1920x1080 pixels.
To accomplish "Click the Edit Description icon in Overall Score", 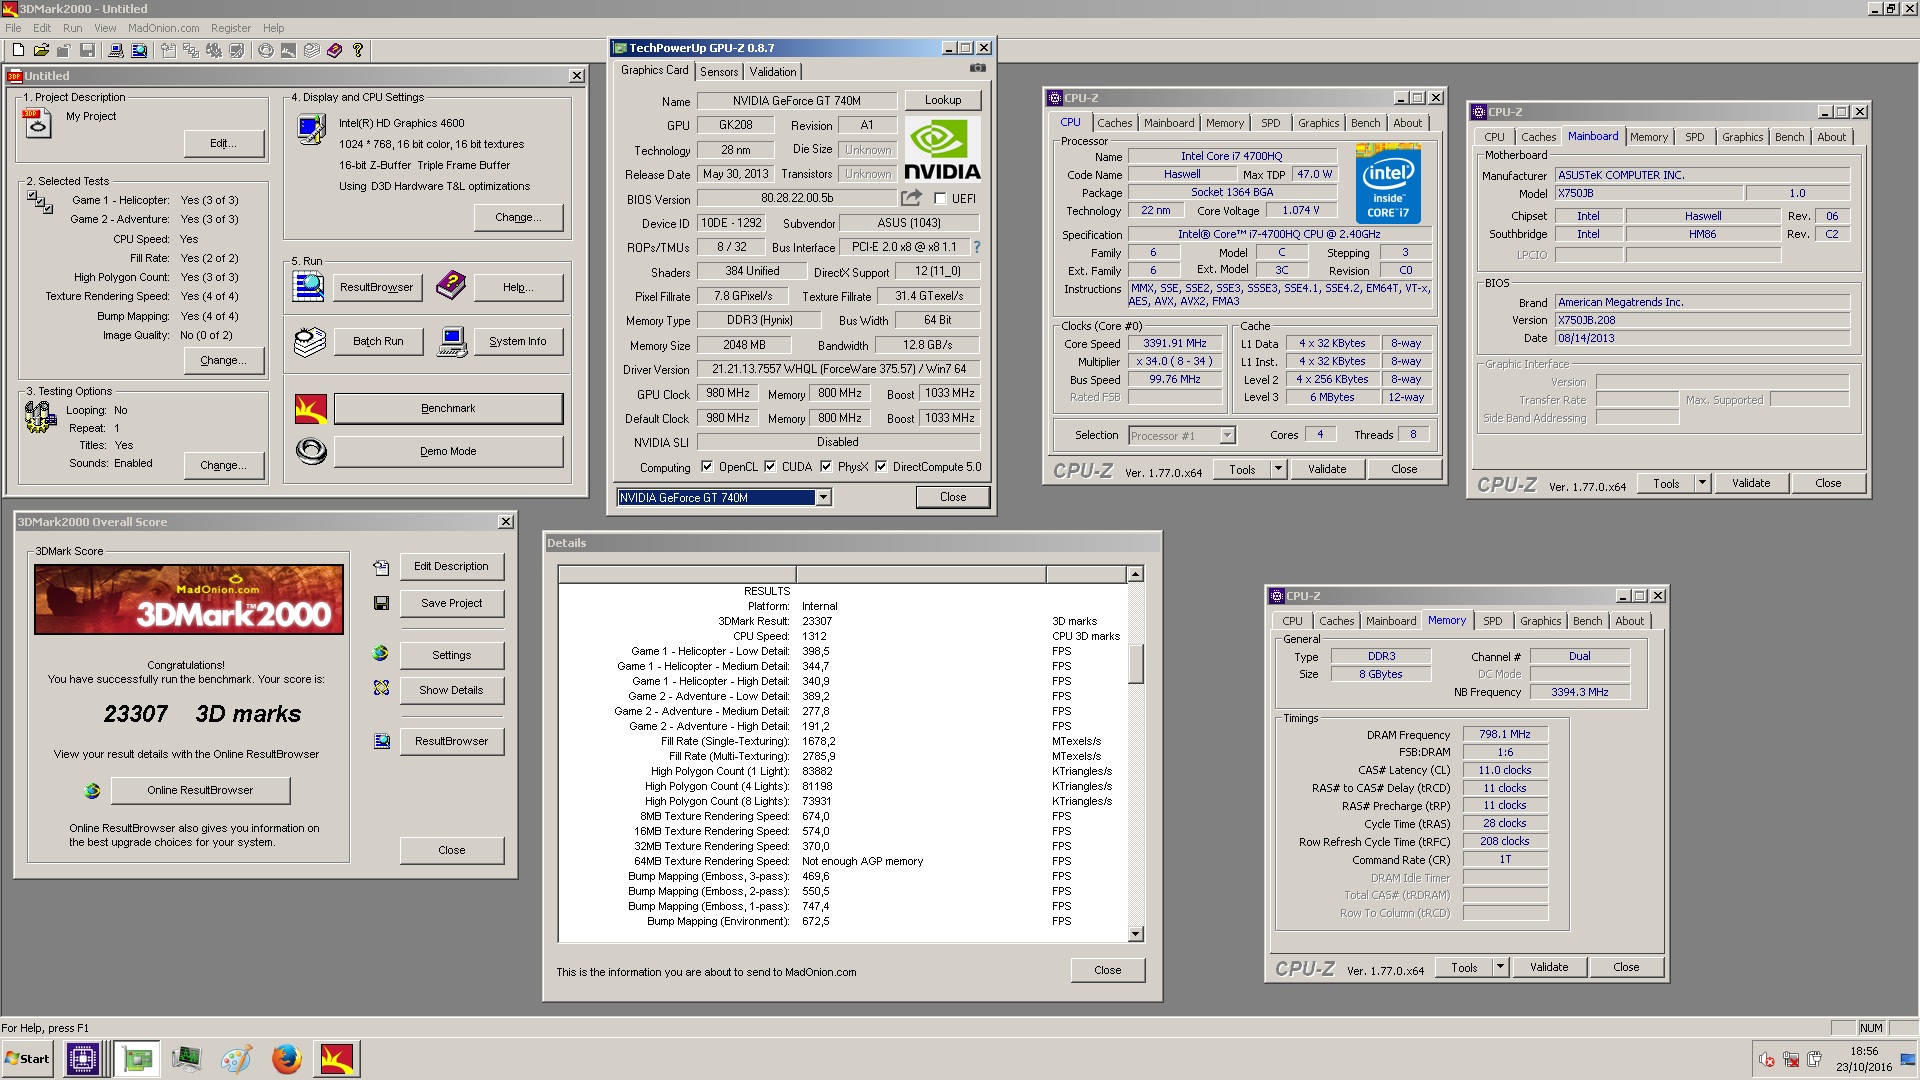I will tap(381, 567).
